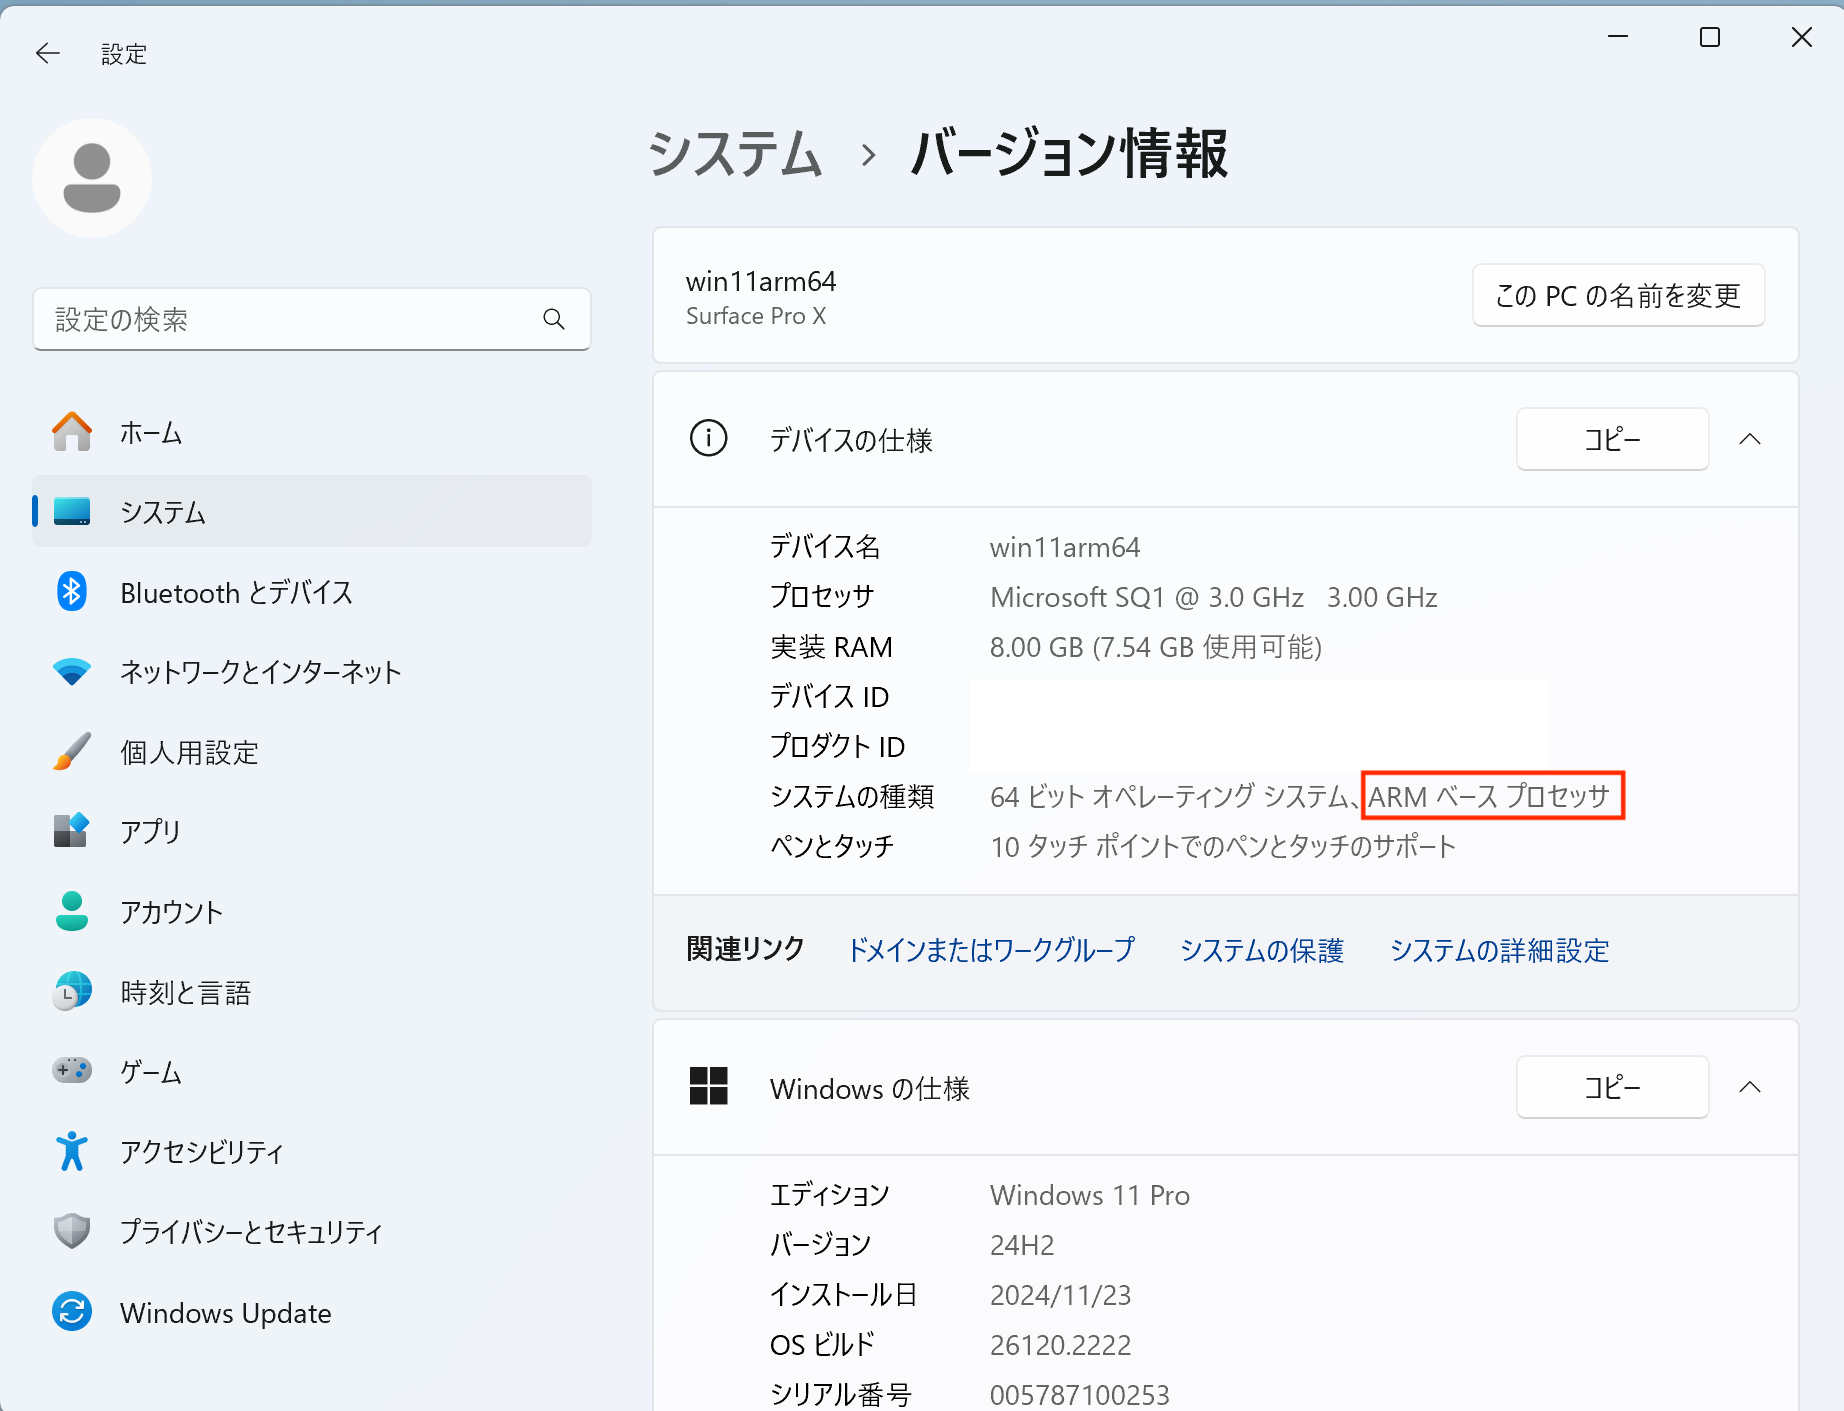1844x1411 pixels.
Task: Click the info icon beside デバイスの仕様
Action: click(709, 438)
